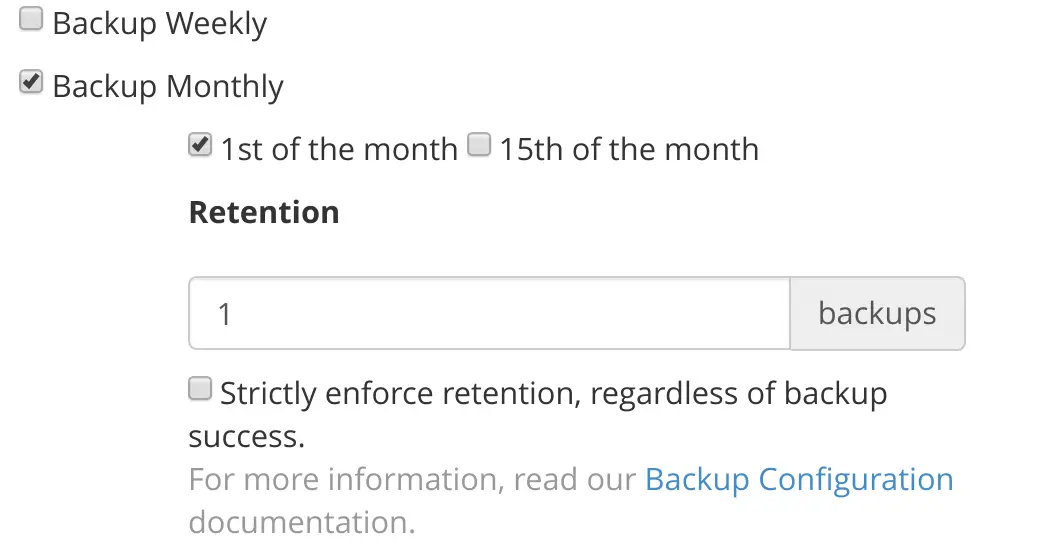Click empty right side of Retention field
The image size is (1050, 545).
tap(700, 314)
